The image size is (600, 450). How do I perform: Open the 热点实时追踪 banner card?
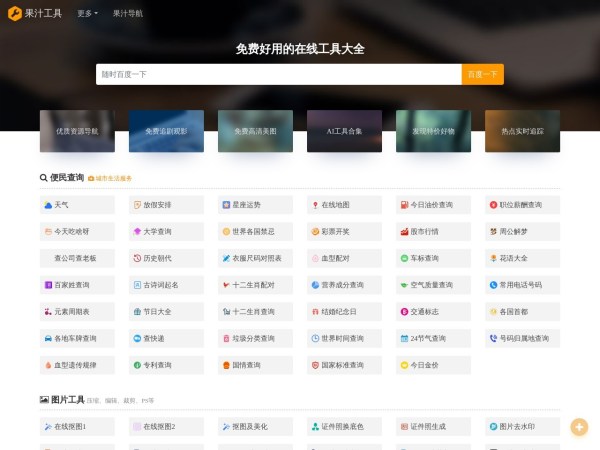522,131
